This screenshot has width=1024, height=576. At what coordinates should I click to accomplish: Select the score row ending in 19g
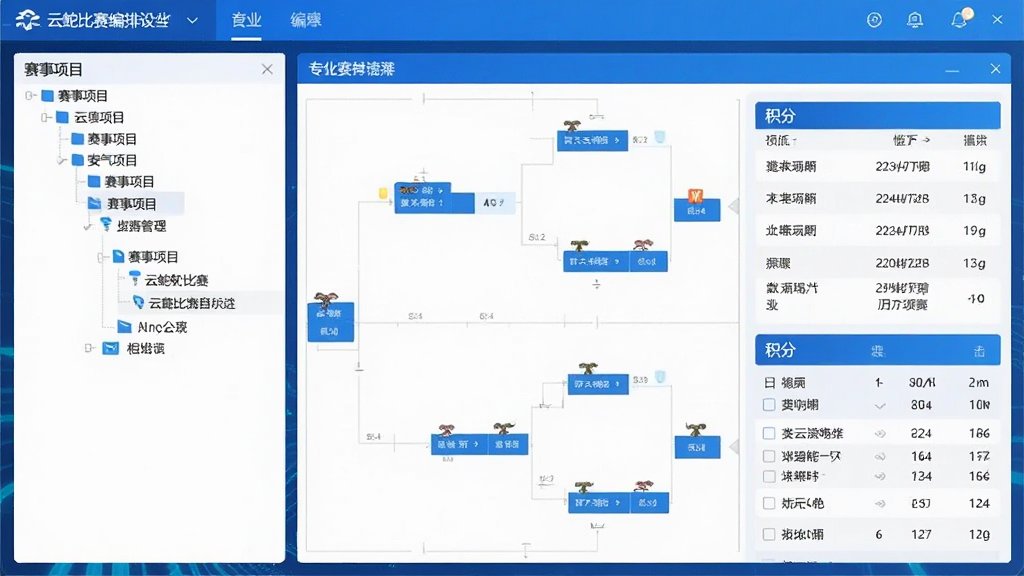pyautogui.click(x=878, y=231)
